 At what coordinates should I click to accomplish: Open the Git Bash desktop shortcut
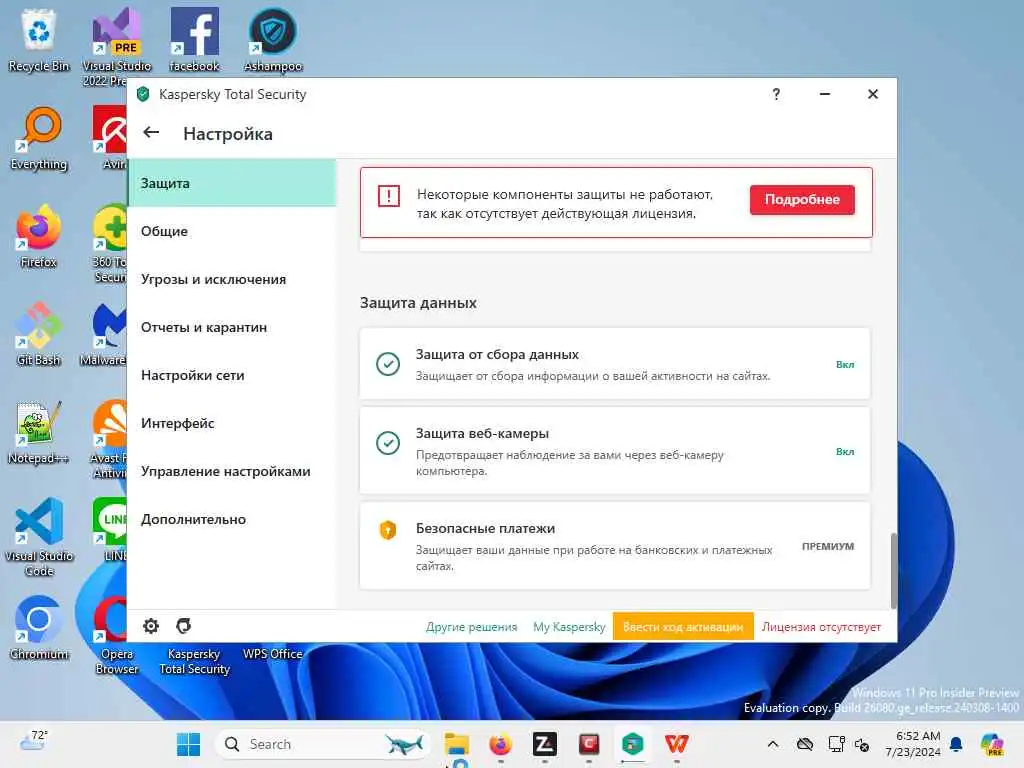click(x=39, y=334)
